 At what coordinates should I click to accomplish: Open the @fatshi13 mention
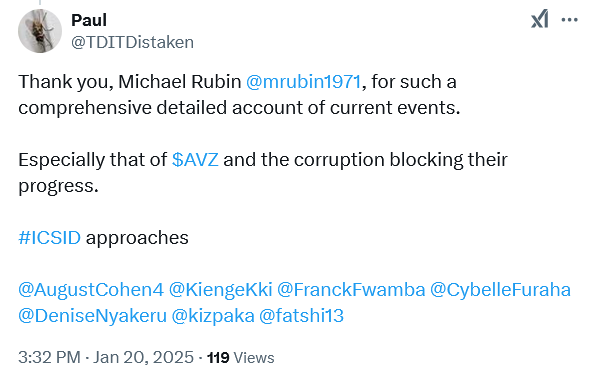click(x=301, y=316)
